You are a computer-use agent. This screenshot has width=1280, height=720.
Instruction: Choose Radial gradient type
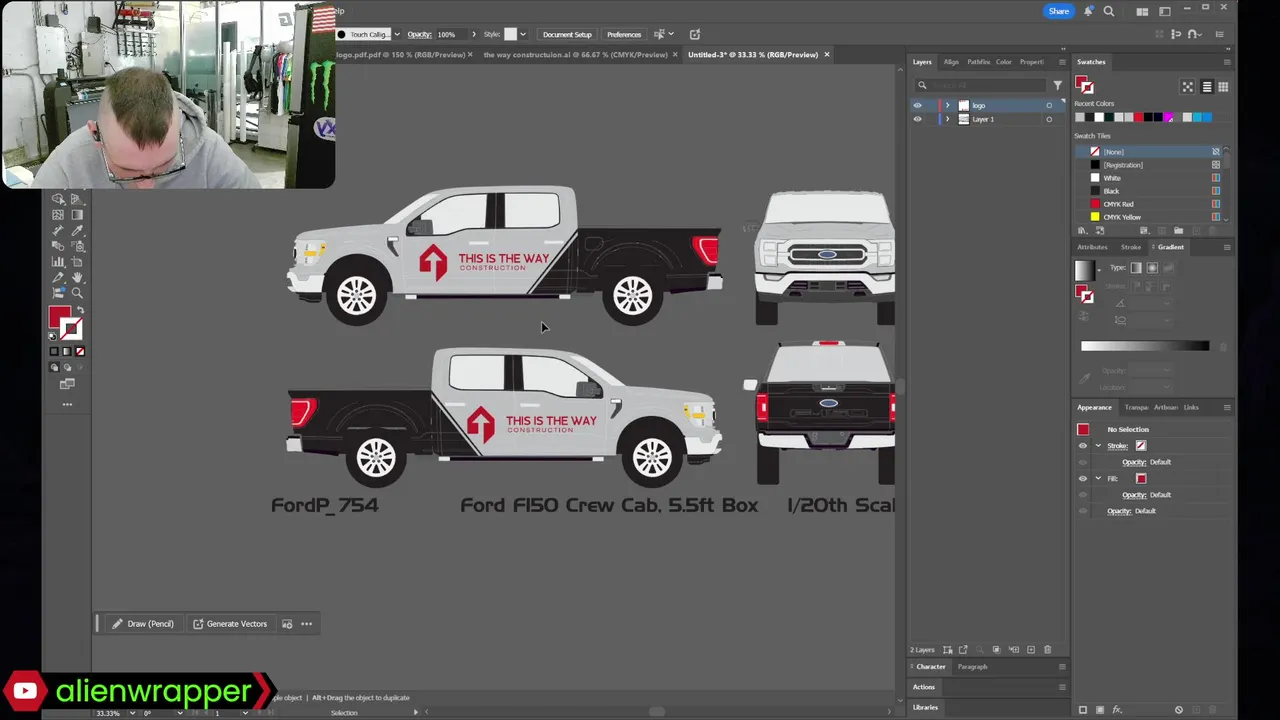click(1152, 268)
